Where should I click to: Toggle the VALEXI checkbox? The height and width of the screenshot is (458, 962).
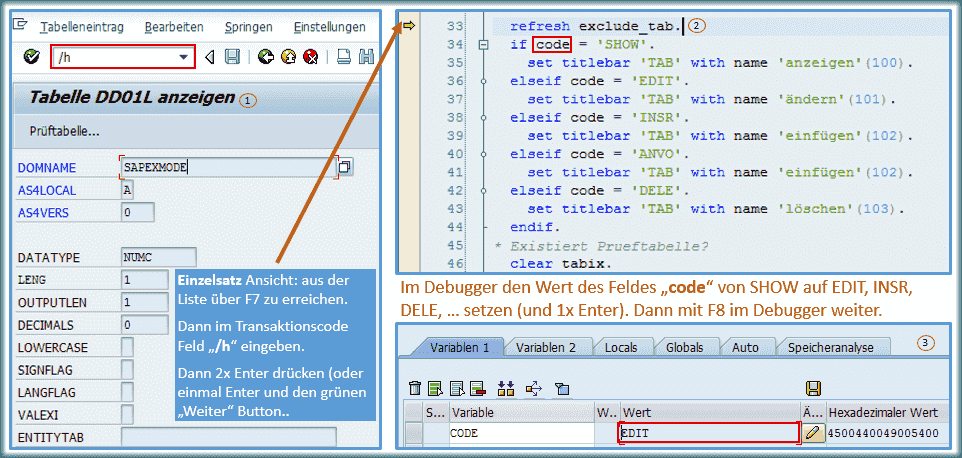[127, 413]
